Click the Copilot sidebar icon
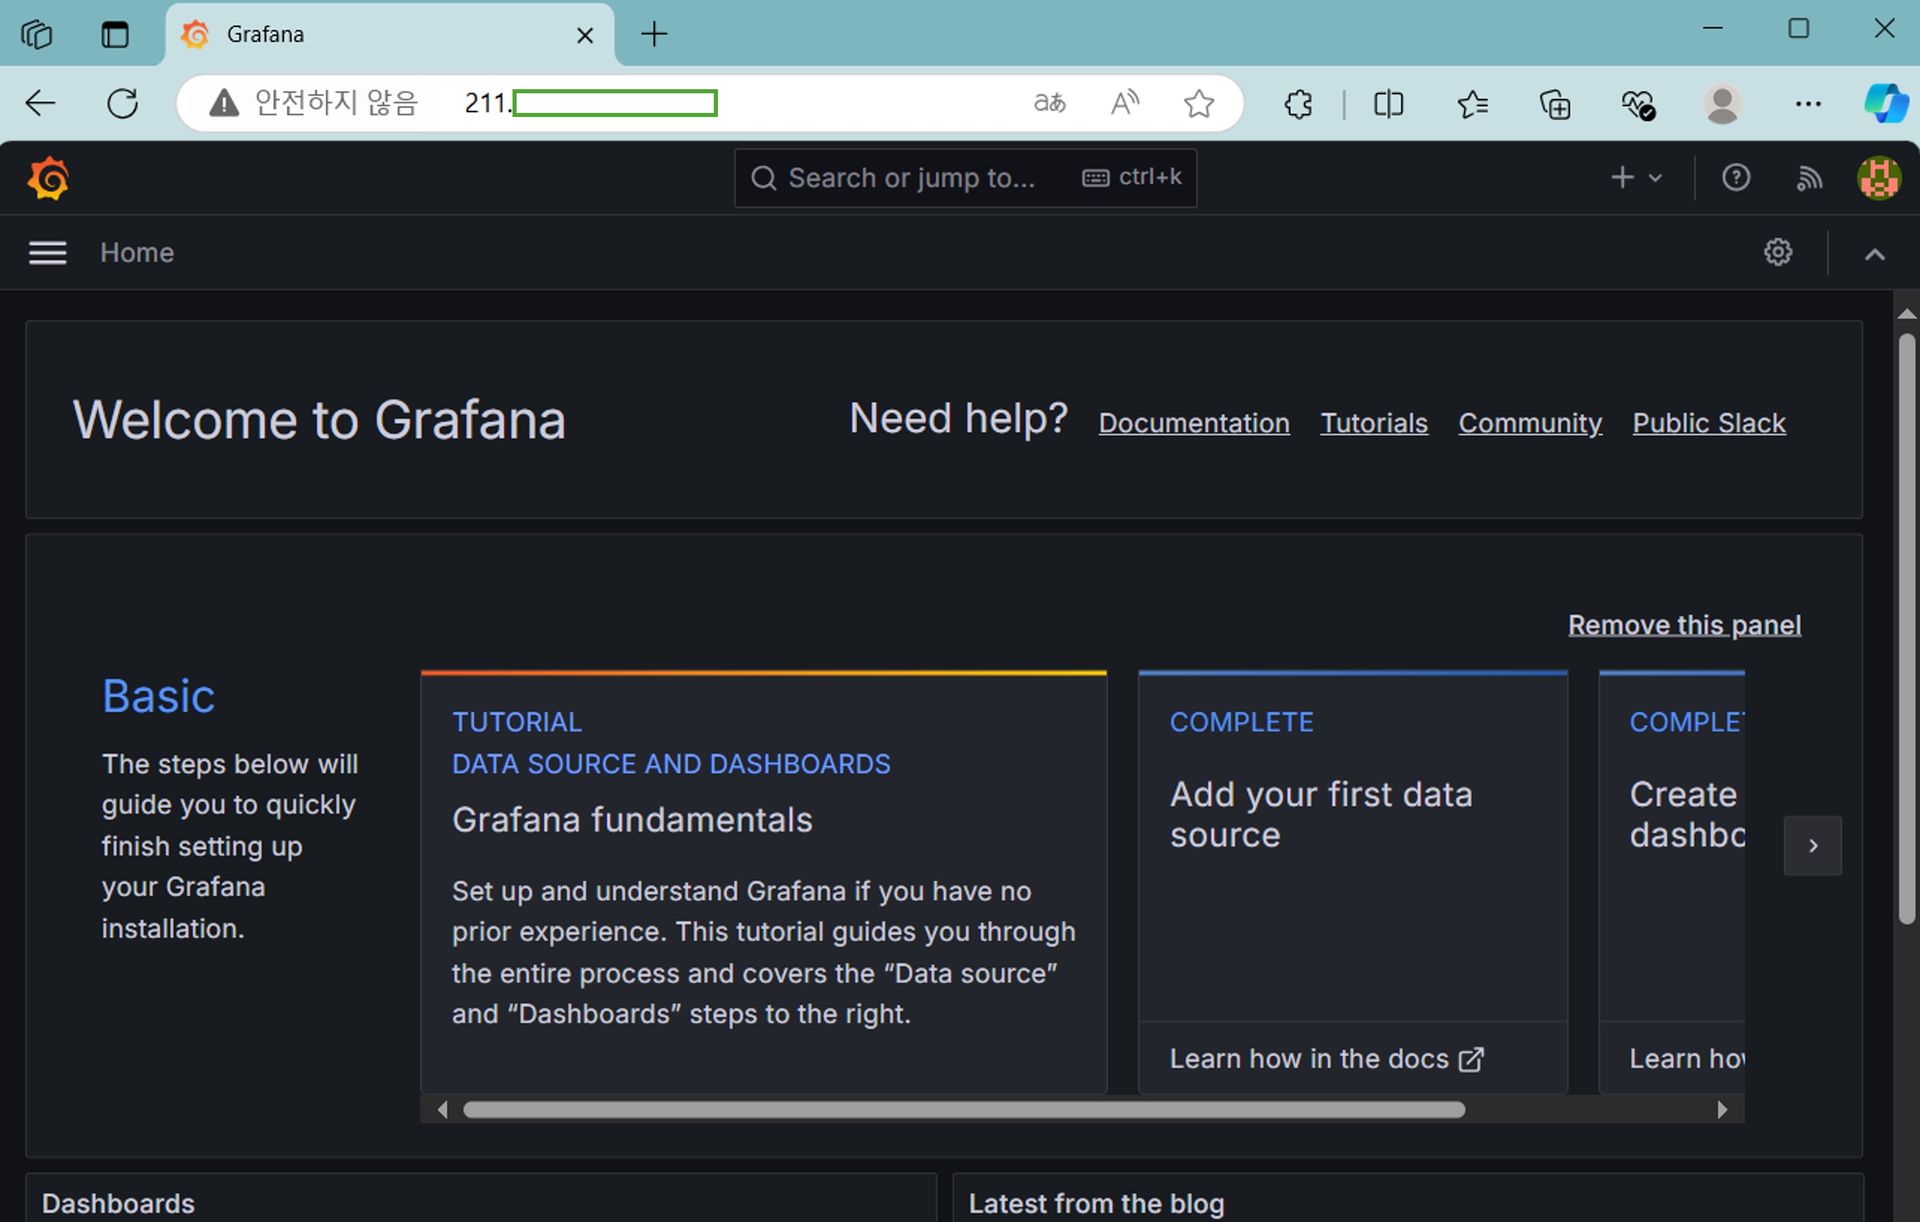The height and width of the screenshot is (1222, 1920). 1885,104
